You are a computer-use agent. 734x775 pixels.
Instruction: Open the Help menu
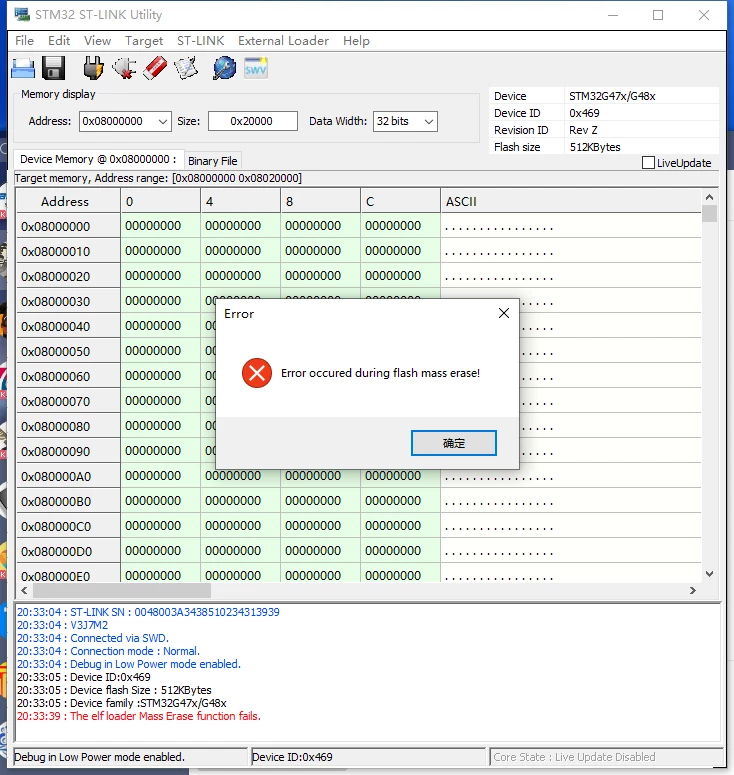pyautogui.click(x=356, y=41)
